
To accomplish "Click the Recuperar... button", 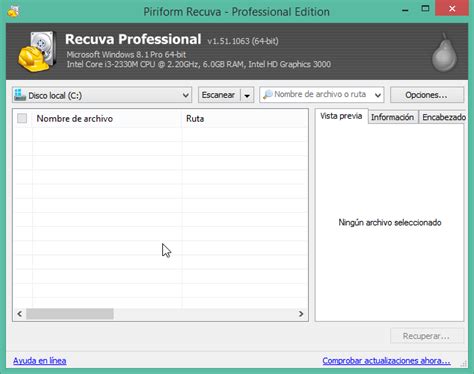I will (x=427, y=336).
